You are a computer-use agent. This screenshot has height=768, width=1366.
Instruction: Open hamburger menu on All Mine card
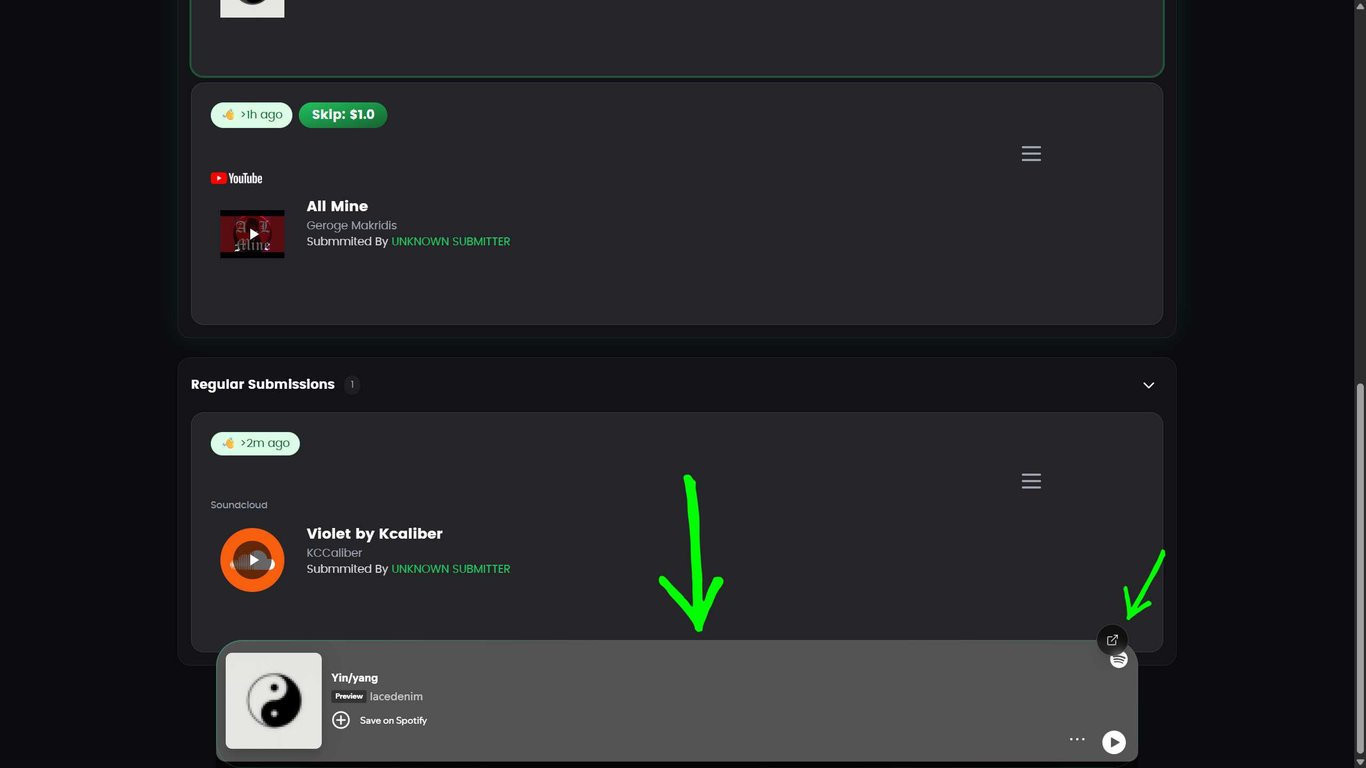1031,154
